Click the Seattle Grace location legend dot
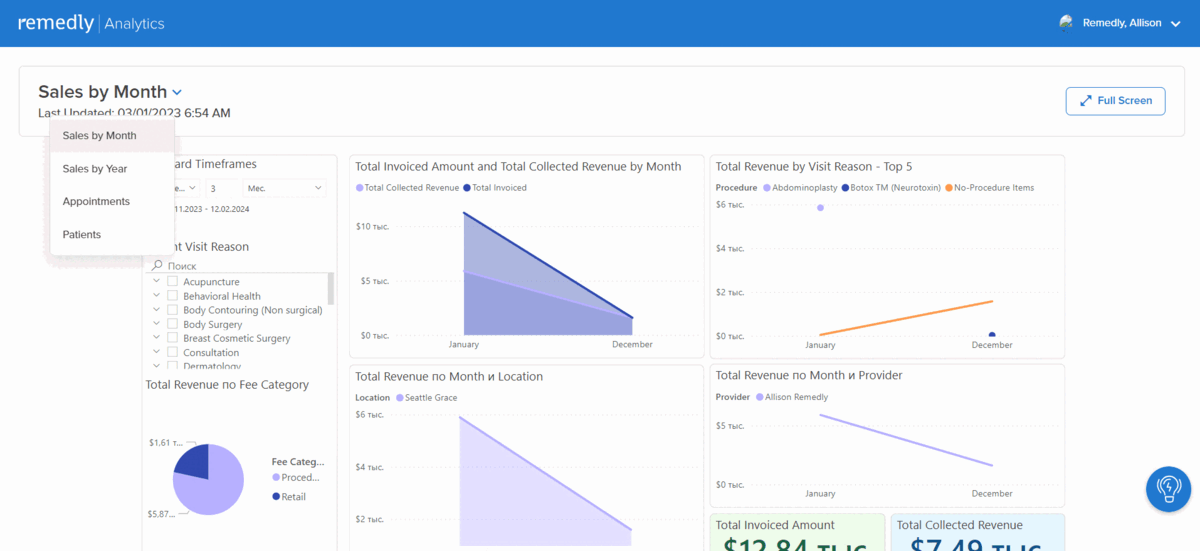Image resolution: width=1200 pixels, height=551 pixels. pos(400,398)
